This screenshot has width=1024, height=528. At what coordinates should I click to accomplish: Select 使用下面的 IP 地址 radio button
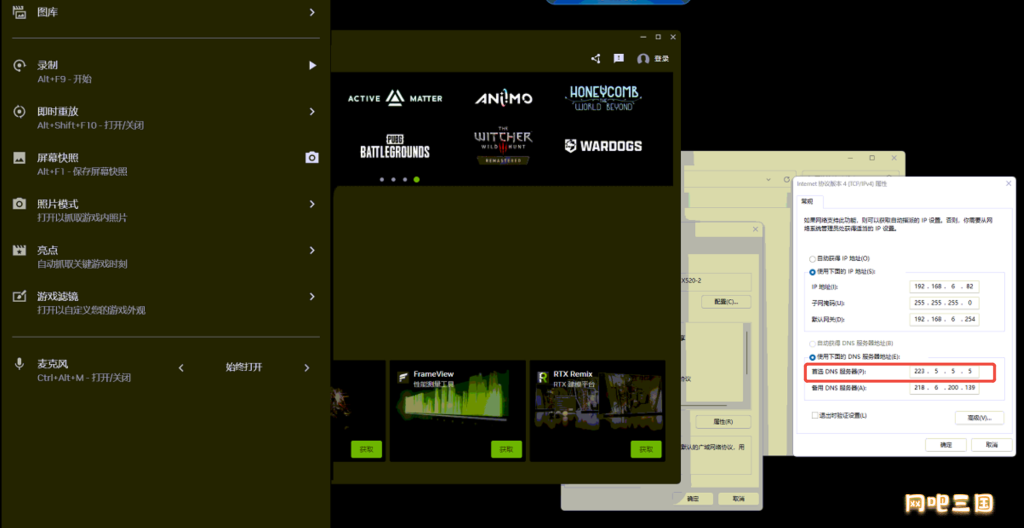(812, 272)
